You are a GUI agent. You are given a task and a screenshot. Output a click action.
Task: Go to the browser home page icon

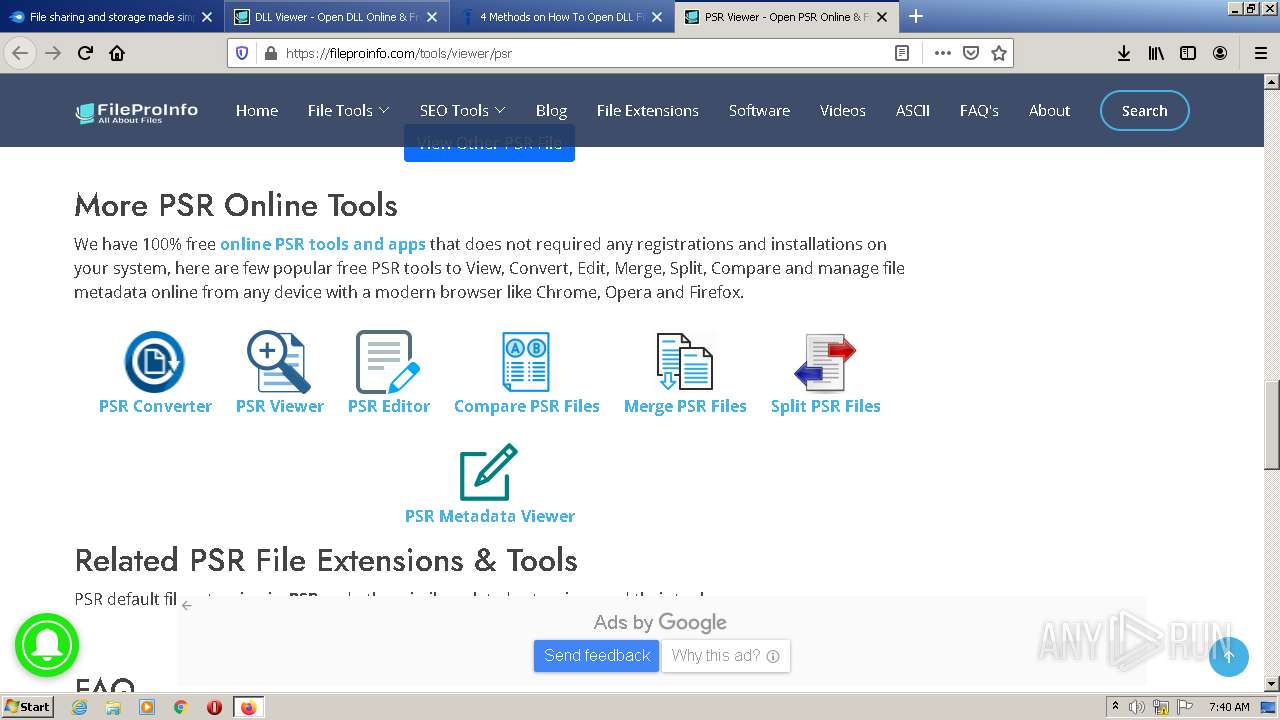[x=117, y=53]
